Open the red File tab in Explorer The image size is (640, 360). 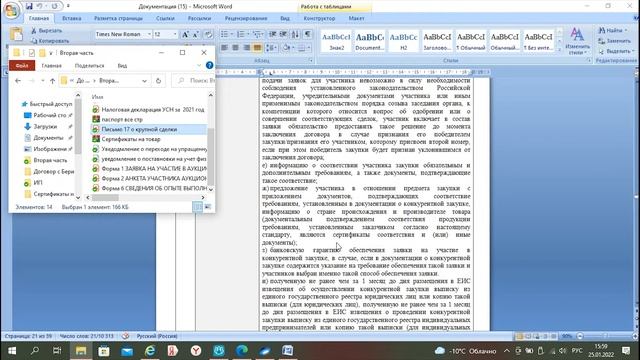(22, 65)
